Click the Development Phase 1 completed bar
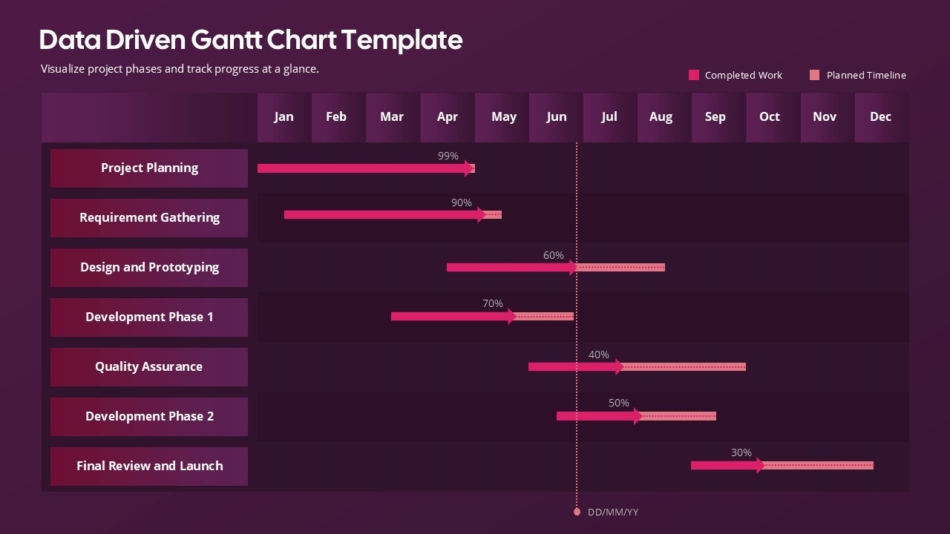The image size is (950, 534). point(450,316)
